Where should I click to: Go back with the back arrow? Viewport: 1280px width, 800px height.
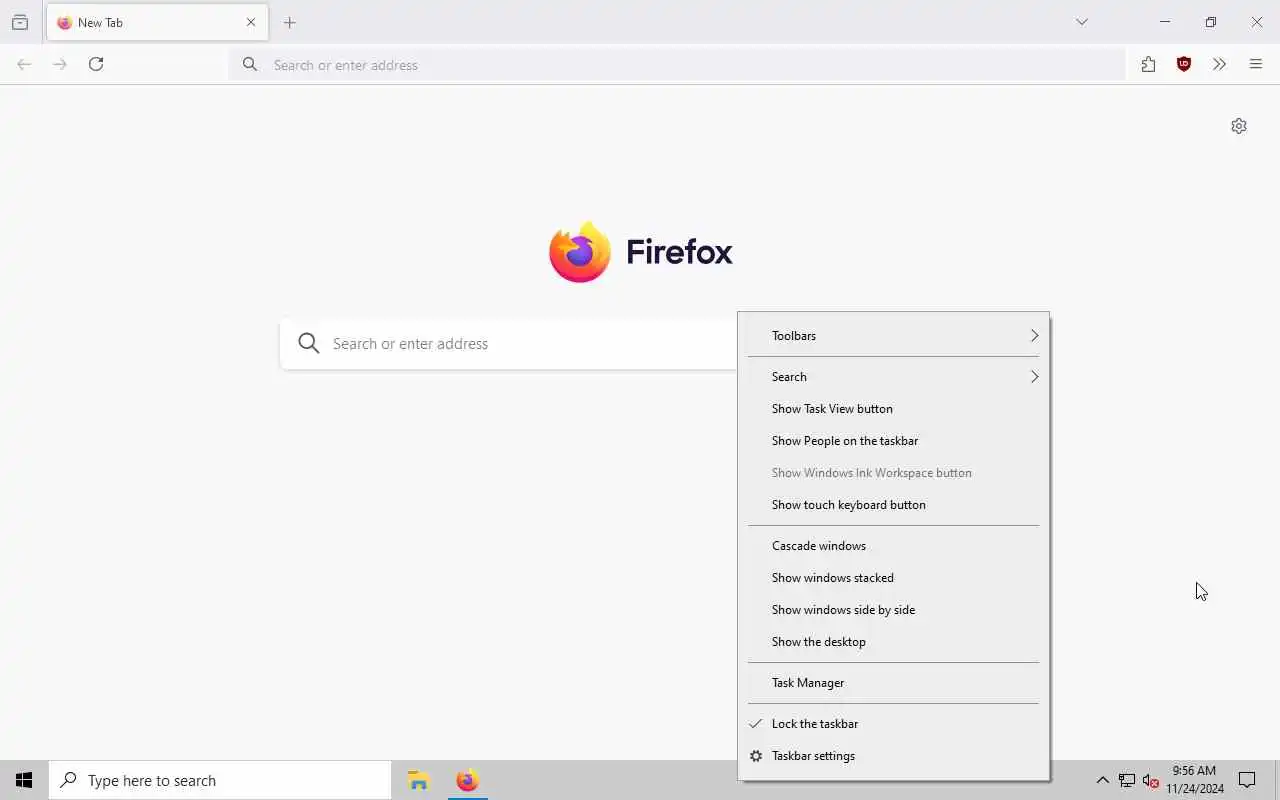[x=24, y=64]
